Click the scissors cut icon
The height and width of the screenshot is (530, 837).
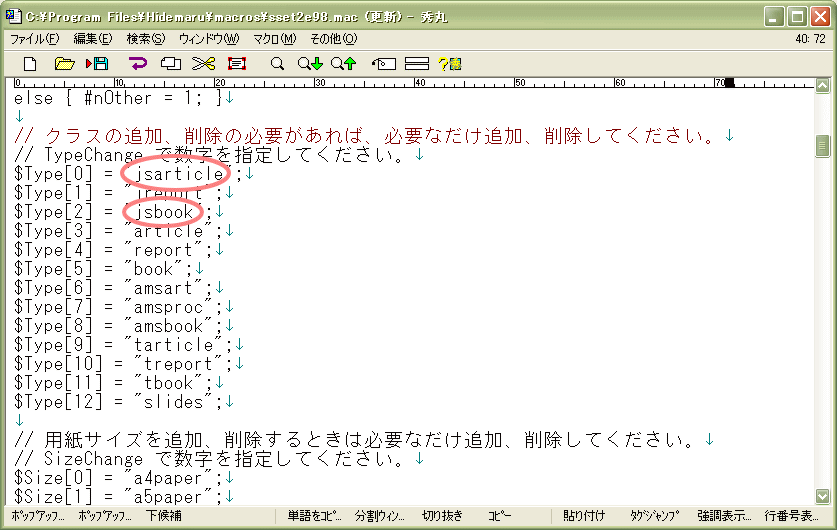point(204,64)
